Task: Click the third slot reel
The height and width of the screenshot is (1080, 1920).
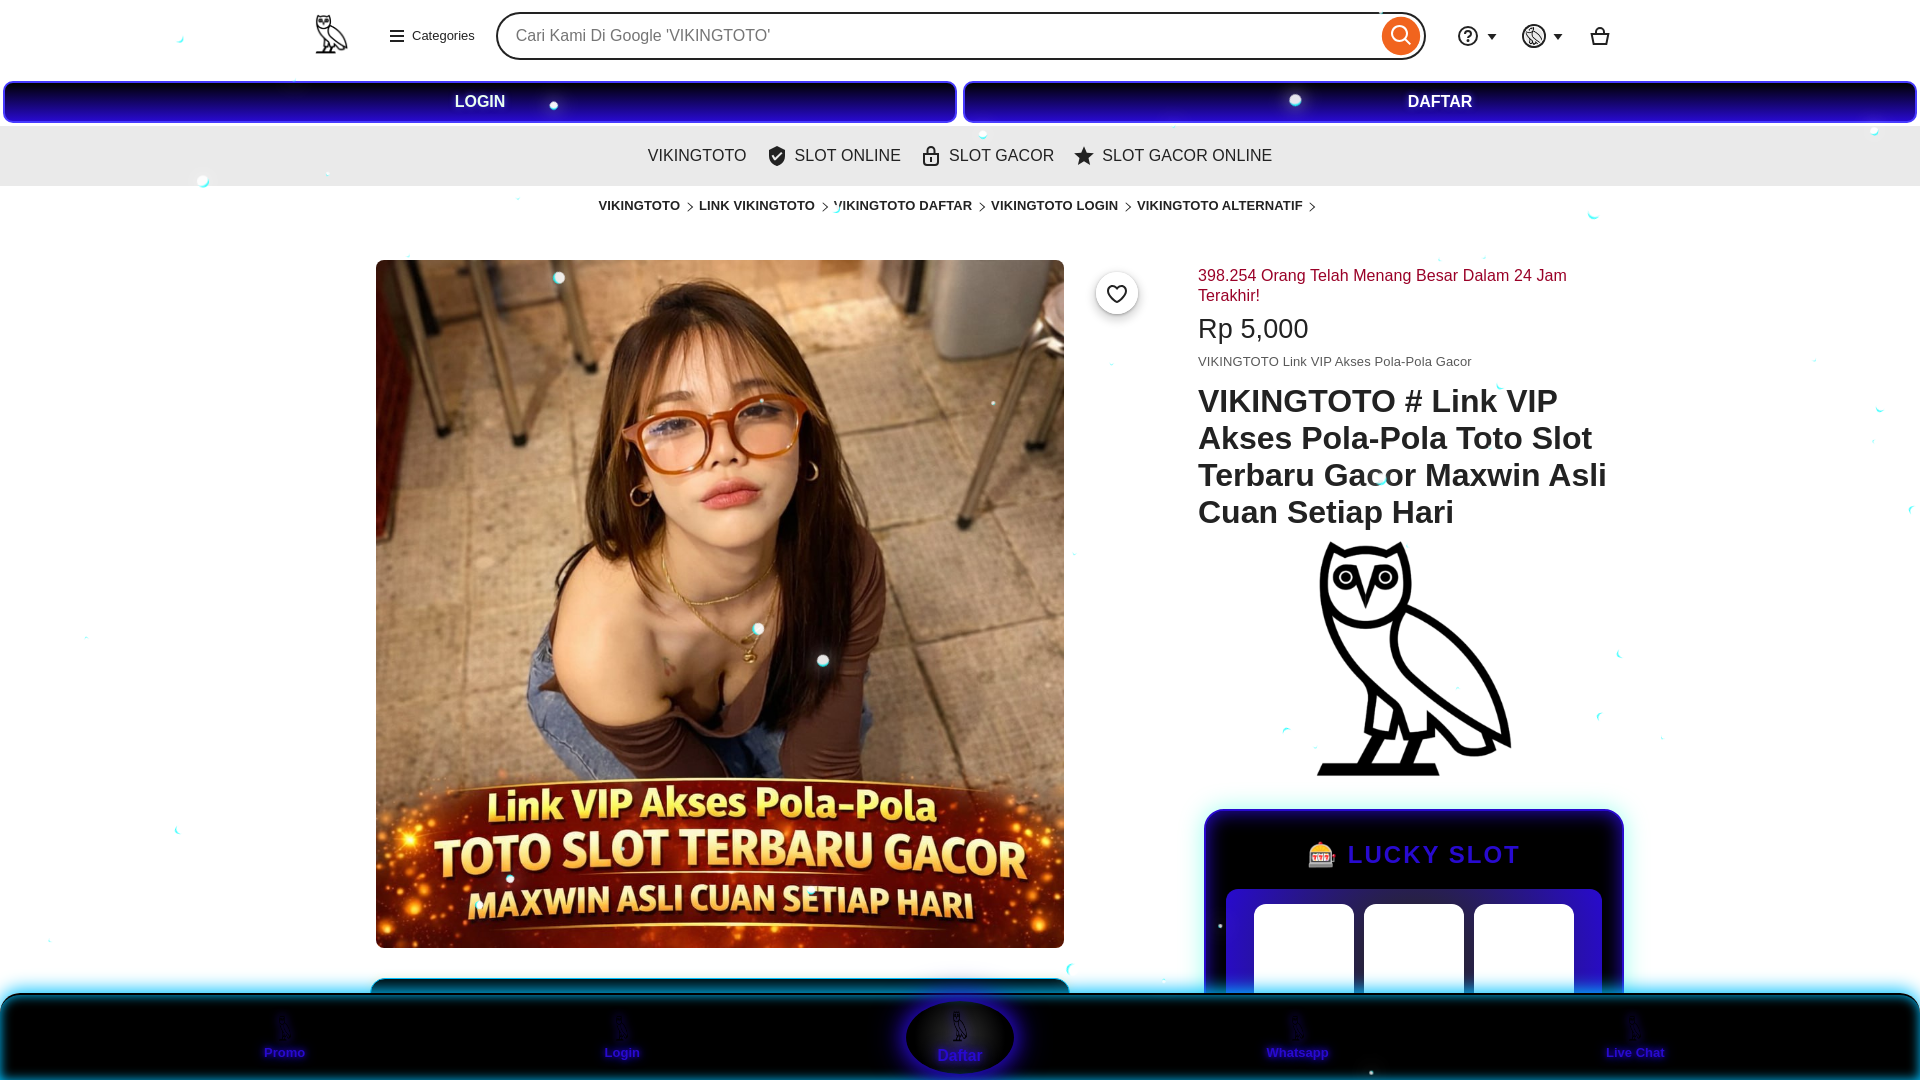Action: 1524,950
